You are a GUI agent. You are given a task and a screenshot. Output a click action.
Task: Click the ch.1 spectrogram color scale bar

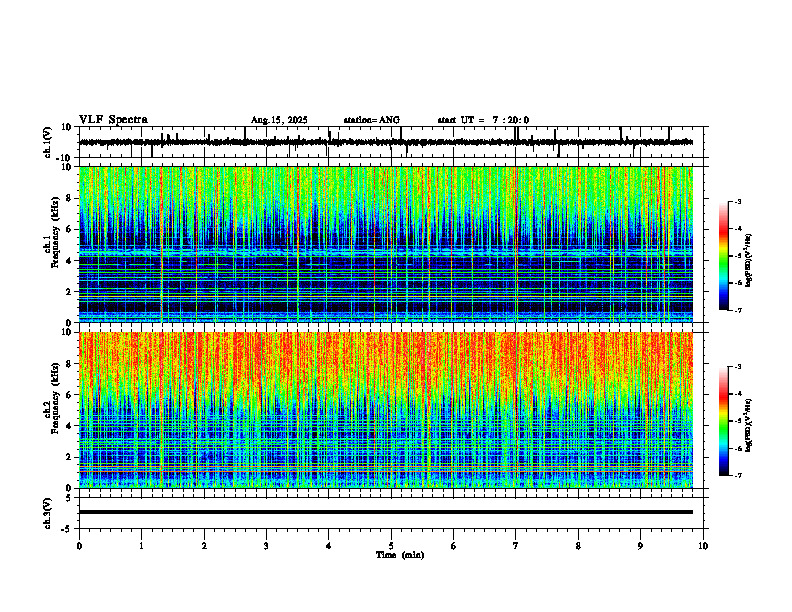723,256
